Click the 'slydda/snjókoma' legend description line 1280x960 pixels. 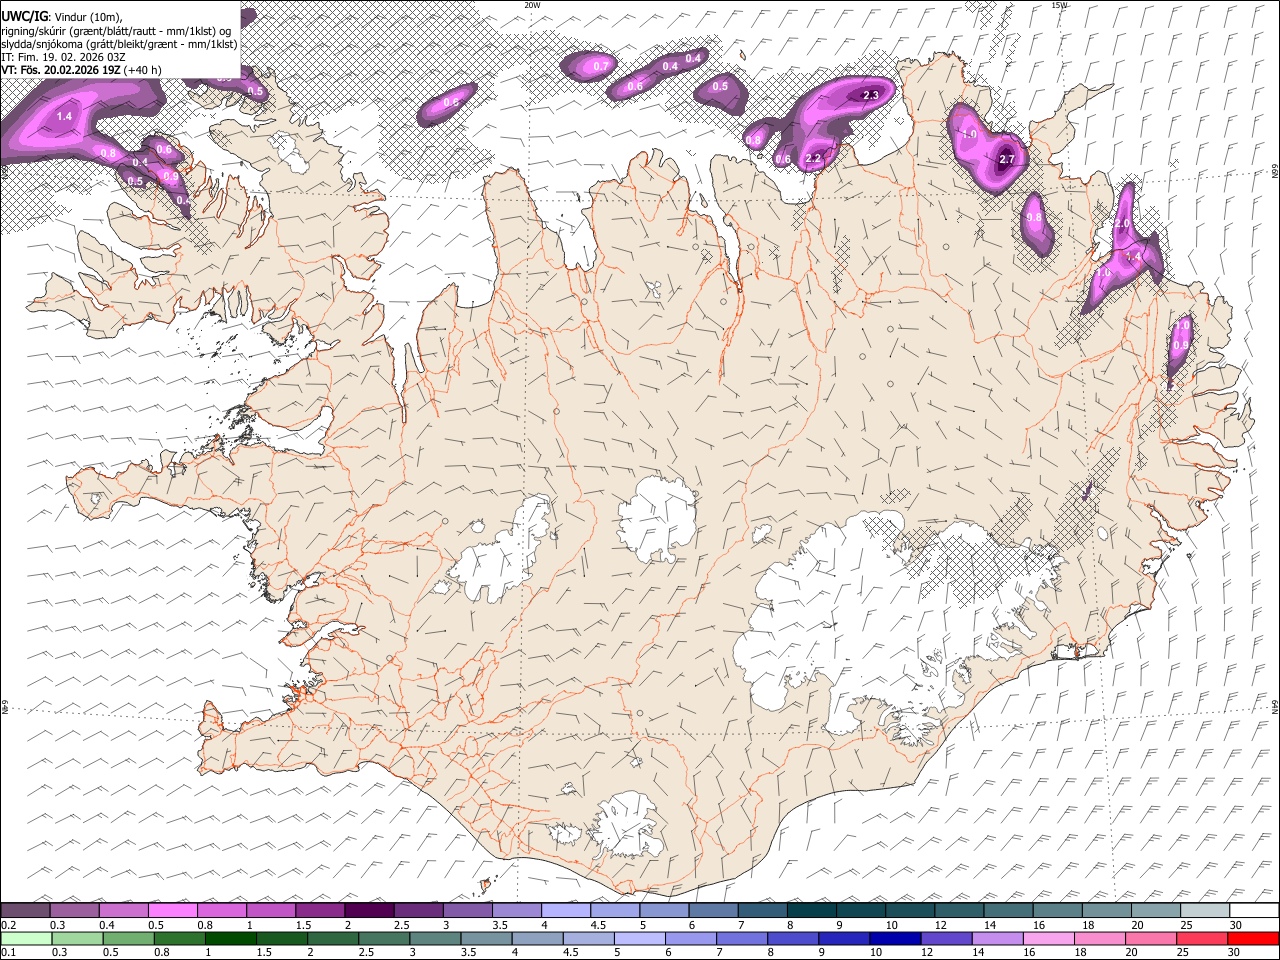click(119, 43)
